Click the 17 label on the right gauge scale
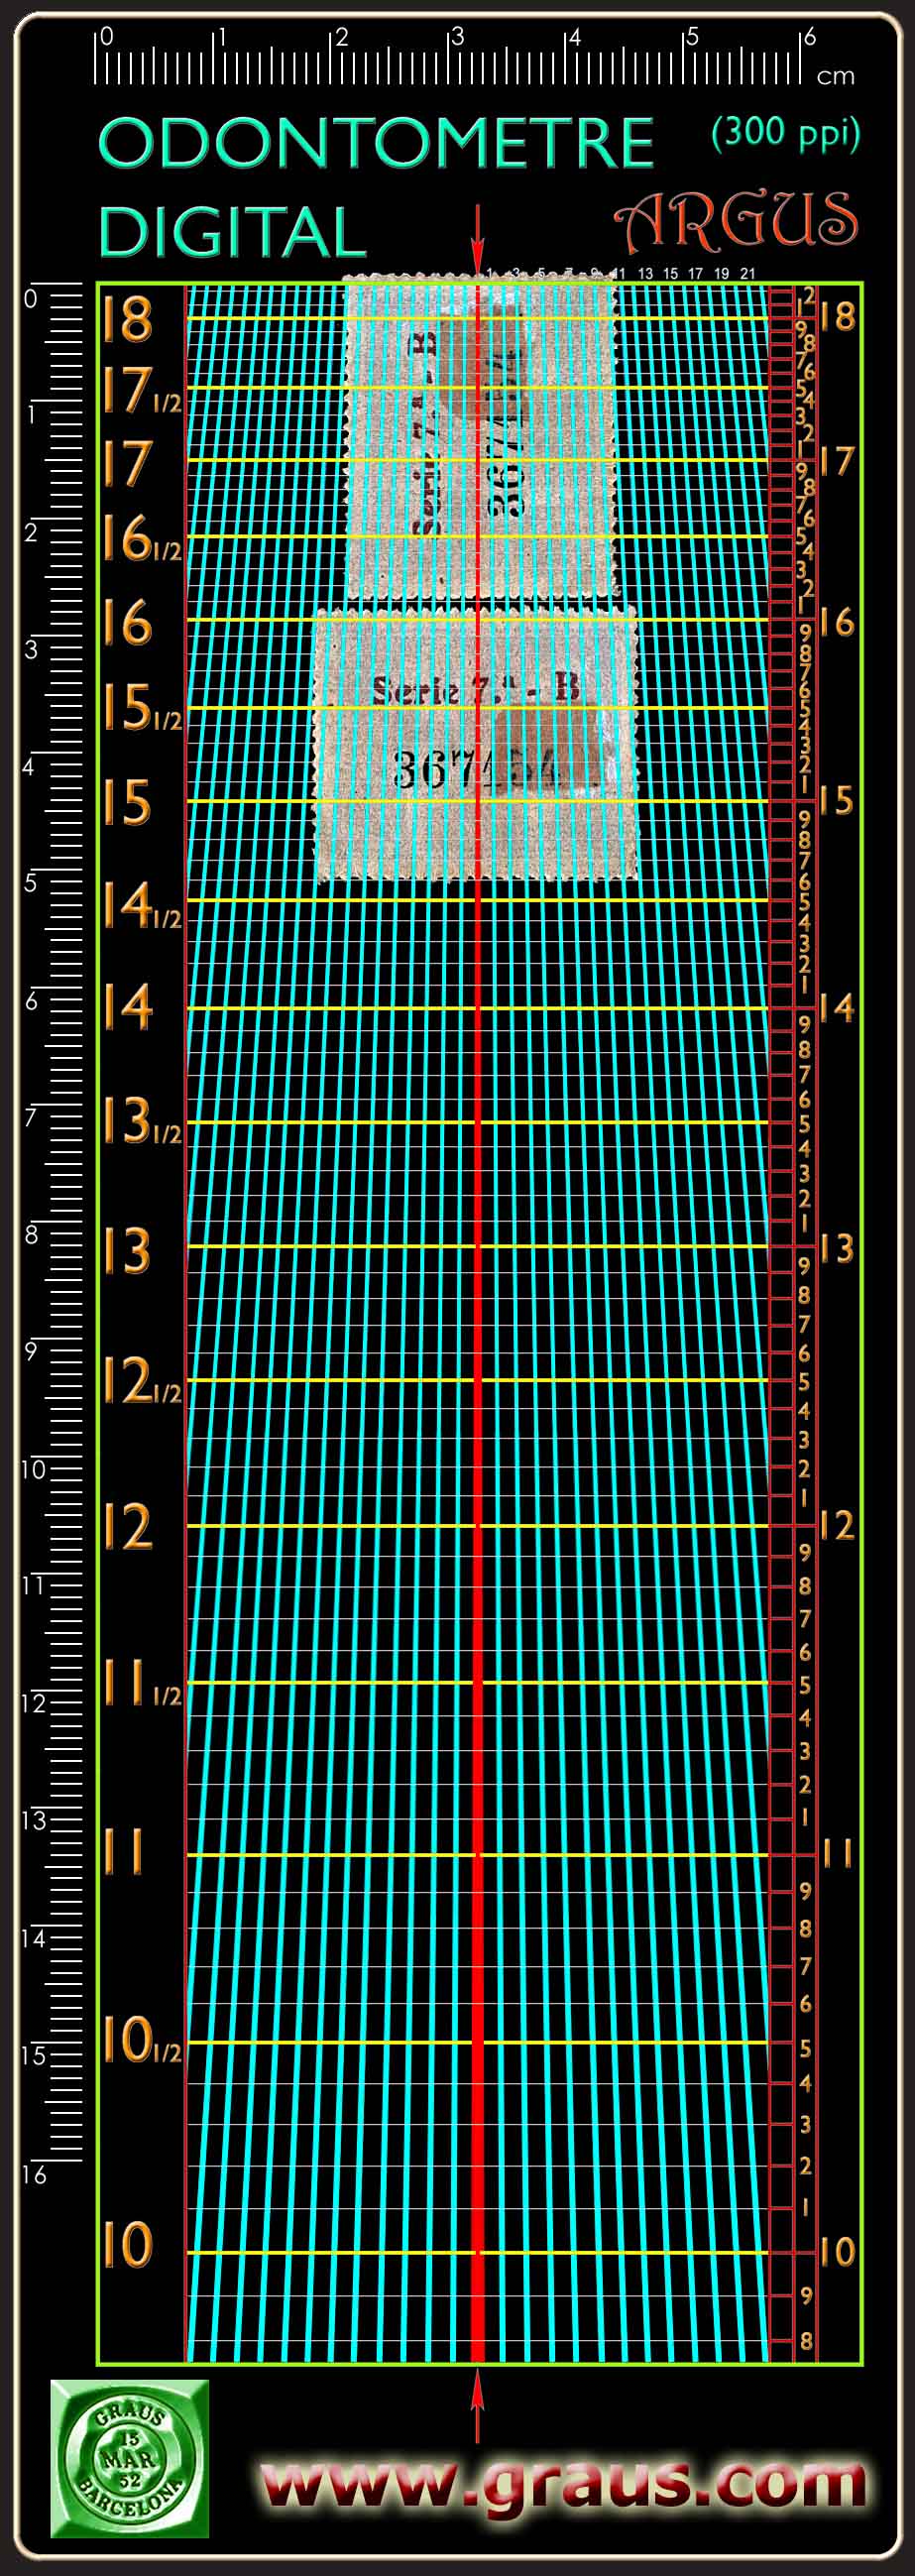Image resolution: width=915 pixels, height=2576 pixels. 837,462
